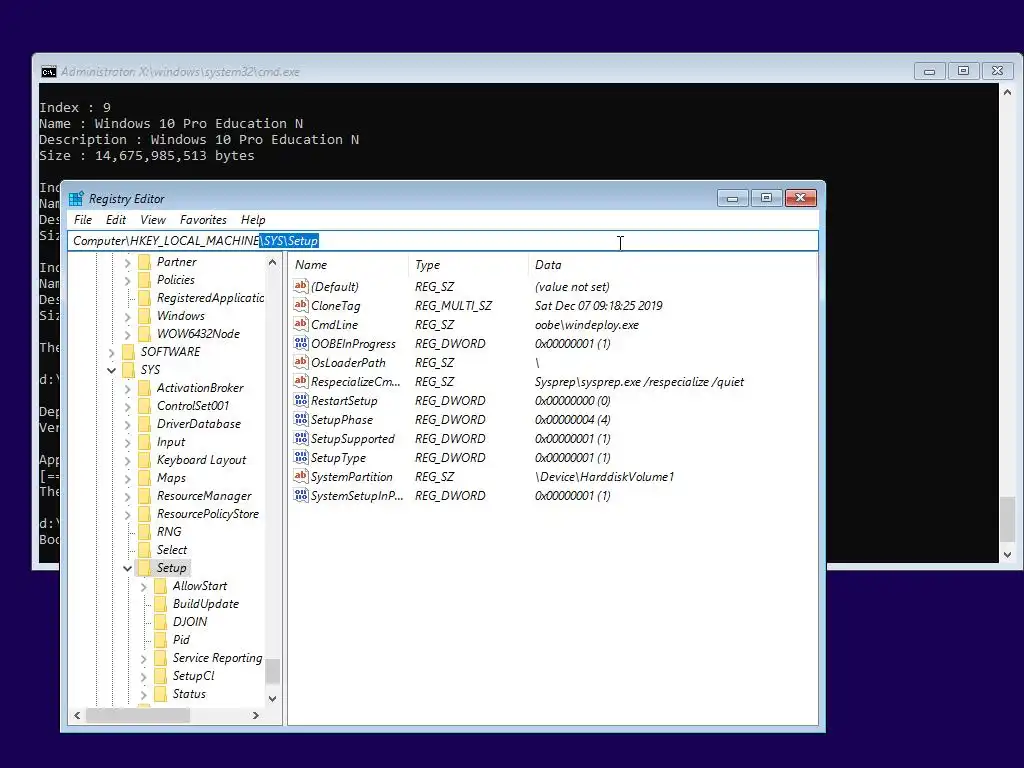The height and width of the screenshot is (768, 1024).
Task: Click the SOFTWARE hive folder icon
Action: point(129,351)
